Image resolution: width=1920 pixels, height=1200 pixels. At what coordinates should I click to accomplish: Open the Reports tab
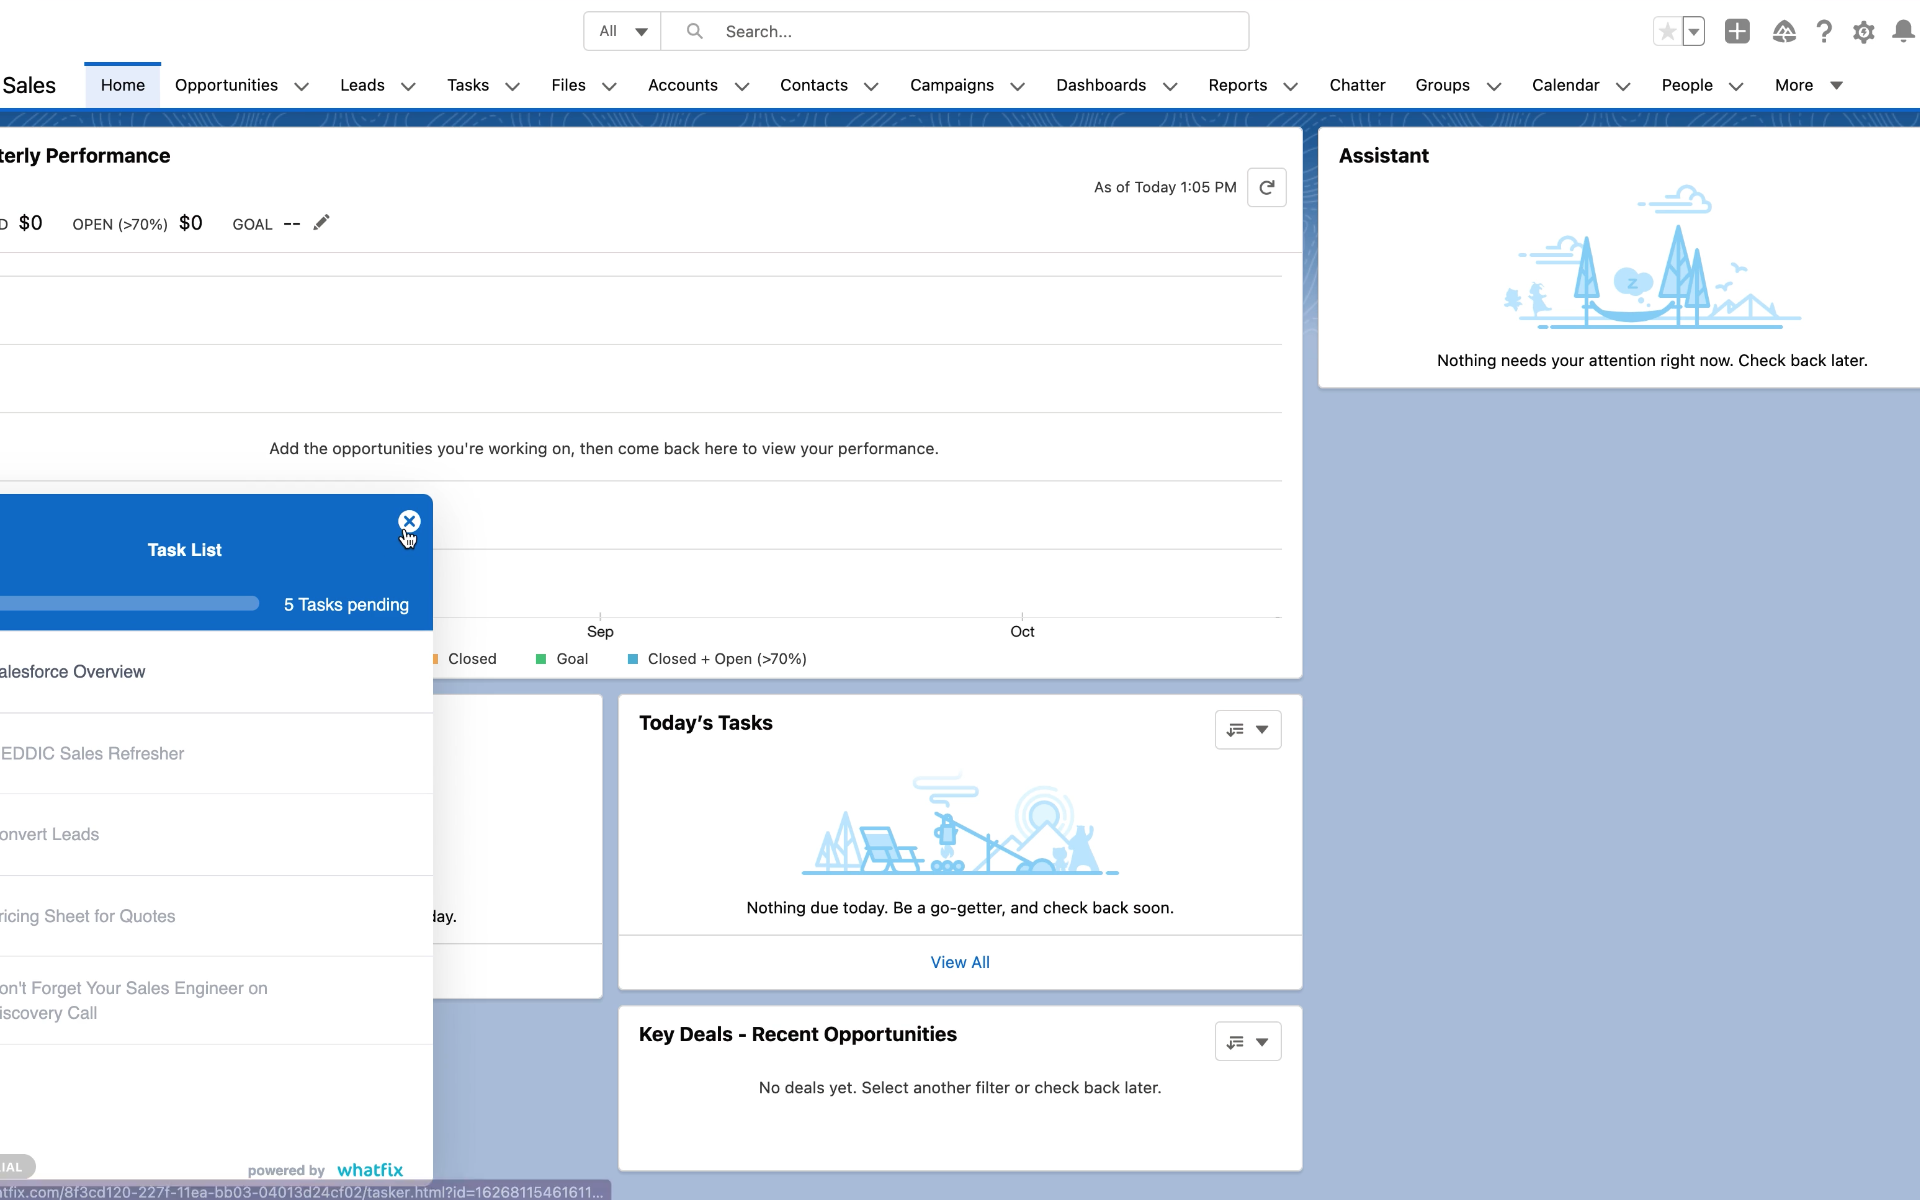point(1238,85)
